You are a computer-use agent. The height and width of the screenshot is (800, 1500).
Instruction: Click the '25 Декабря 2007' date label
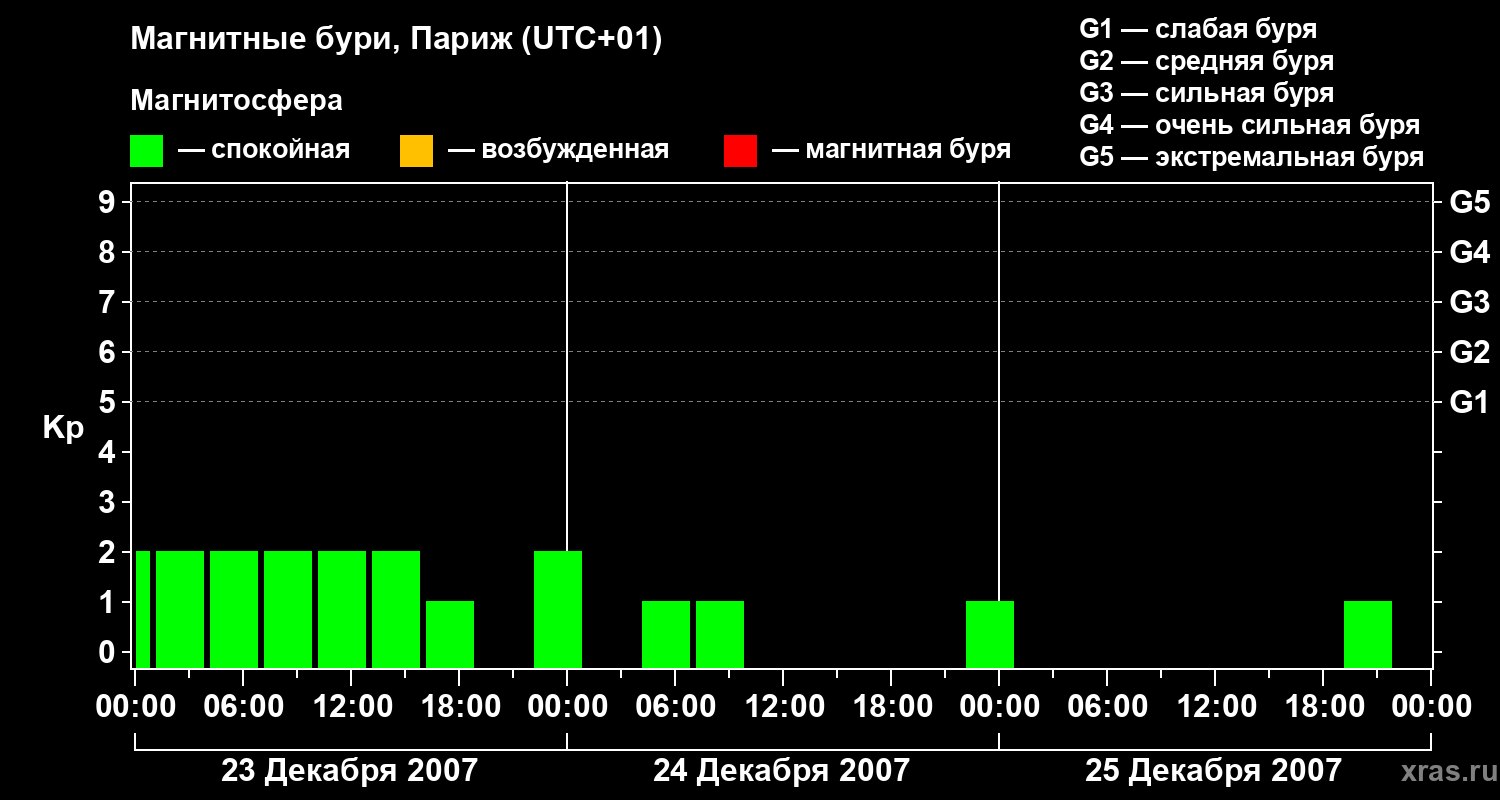(1213, 771)
